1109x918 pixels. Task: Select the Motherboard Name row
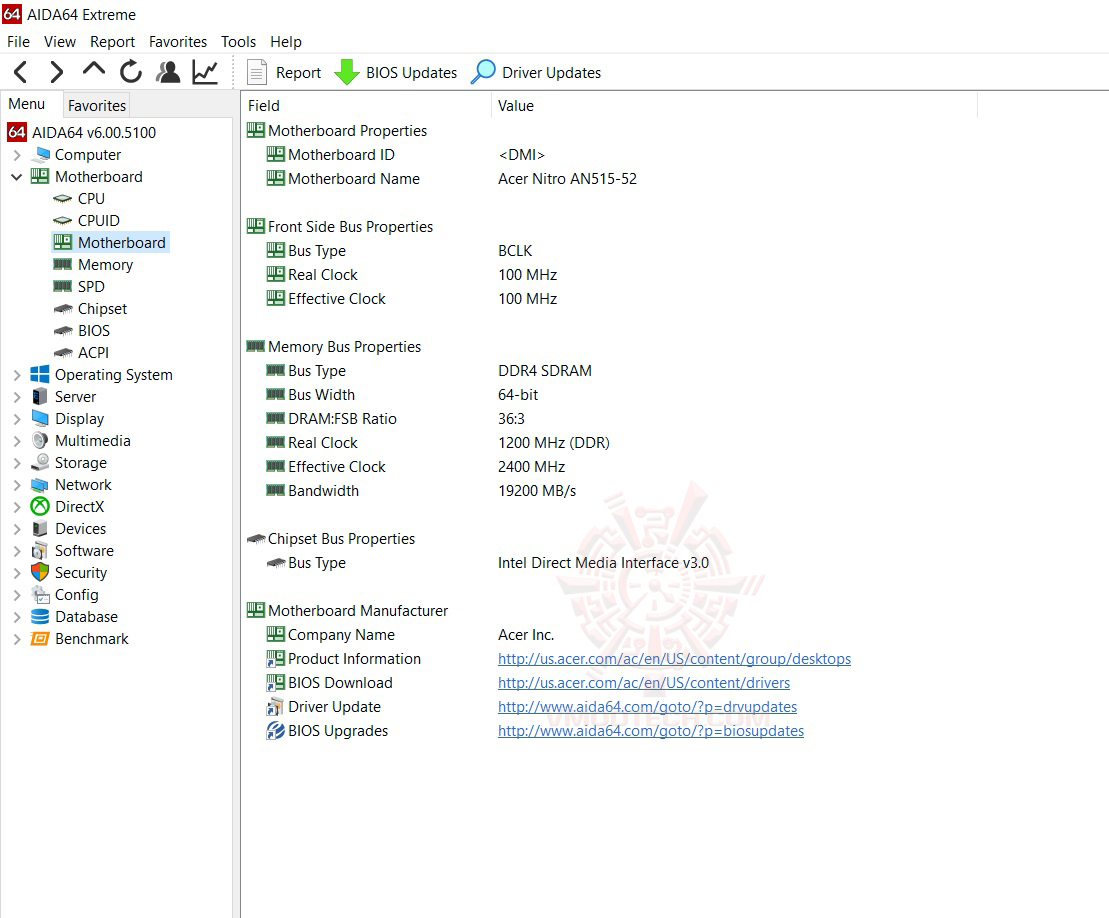[x=451, y=179]
